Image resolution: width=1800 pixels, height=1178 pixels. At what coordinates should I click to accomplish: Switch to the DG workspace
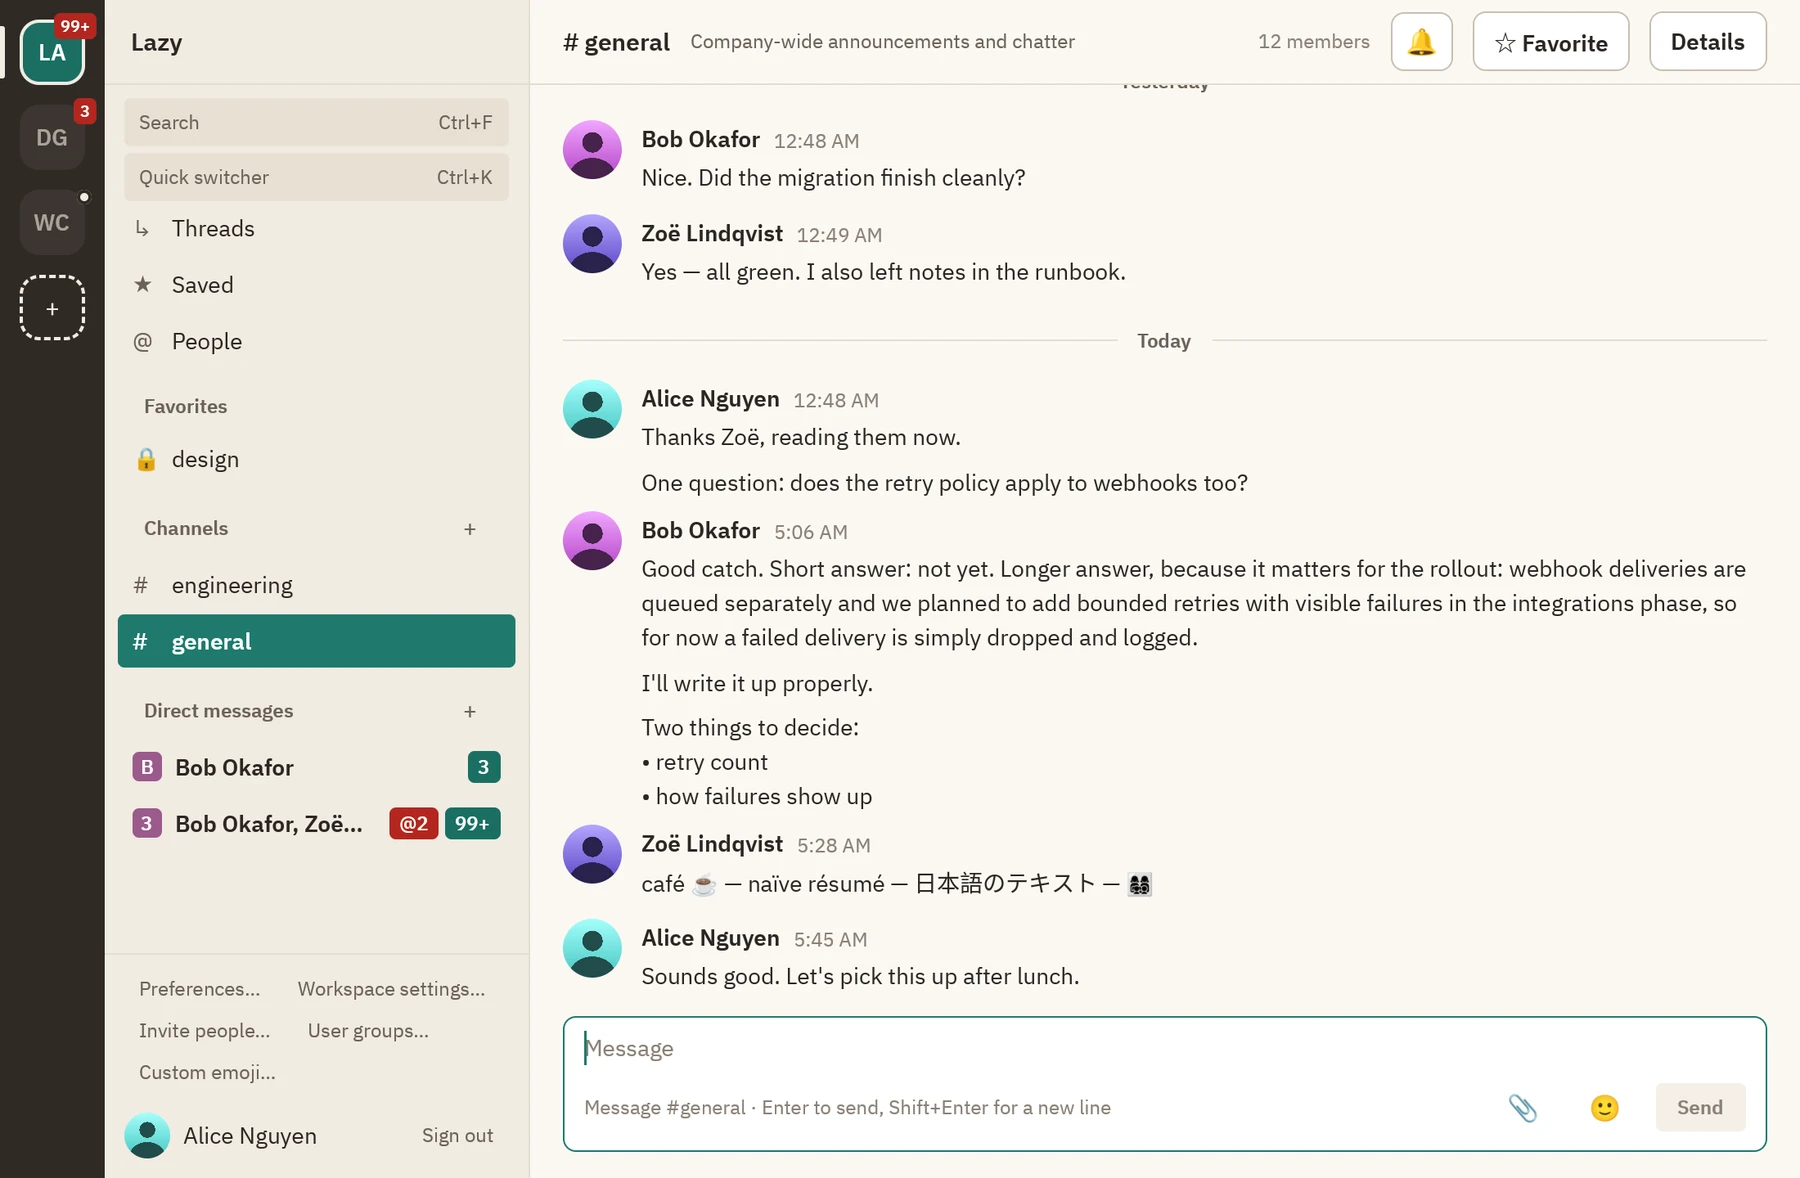52,138
